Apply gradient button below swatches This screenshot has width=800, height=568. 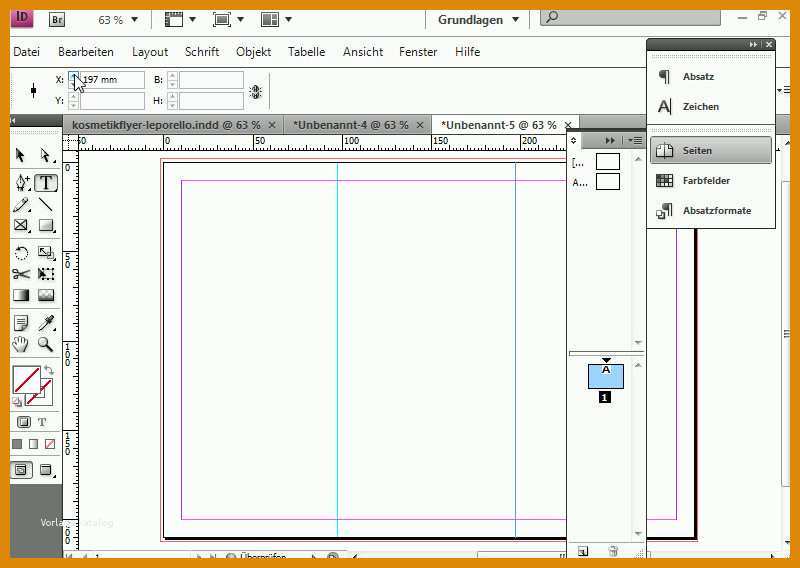(33, 444)
